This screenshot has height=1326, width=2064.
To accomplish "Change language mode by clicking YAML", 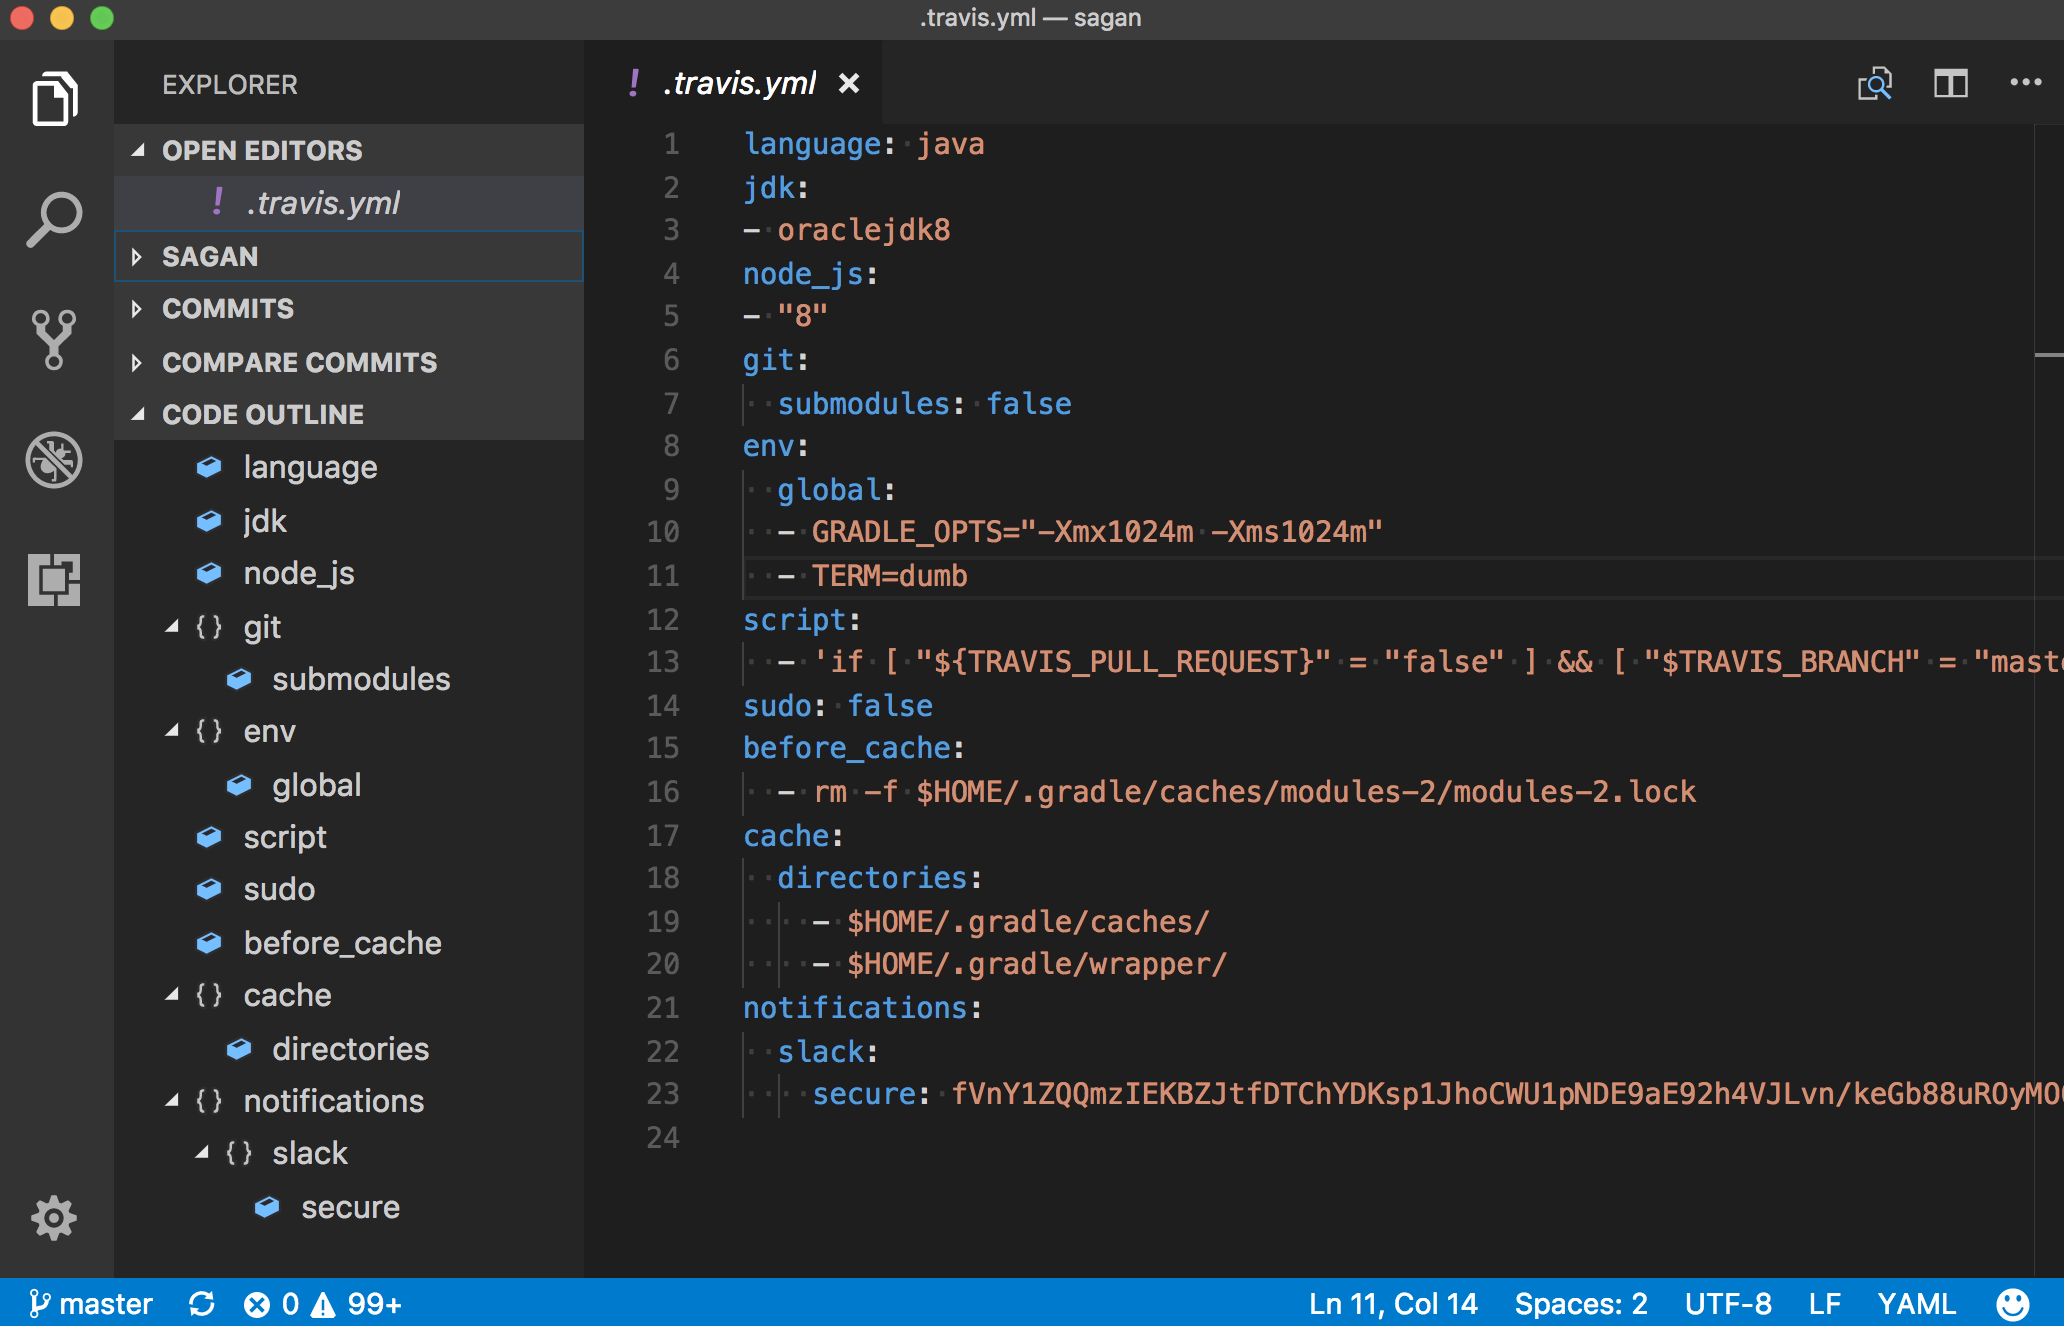I will tap(1917, 1303).
